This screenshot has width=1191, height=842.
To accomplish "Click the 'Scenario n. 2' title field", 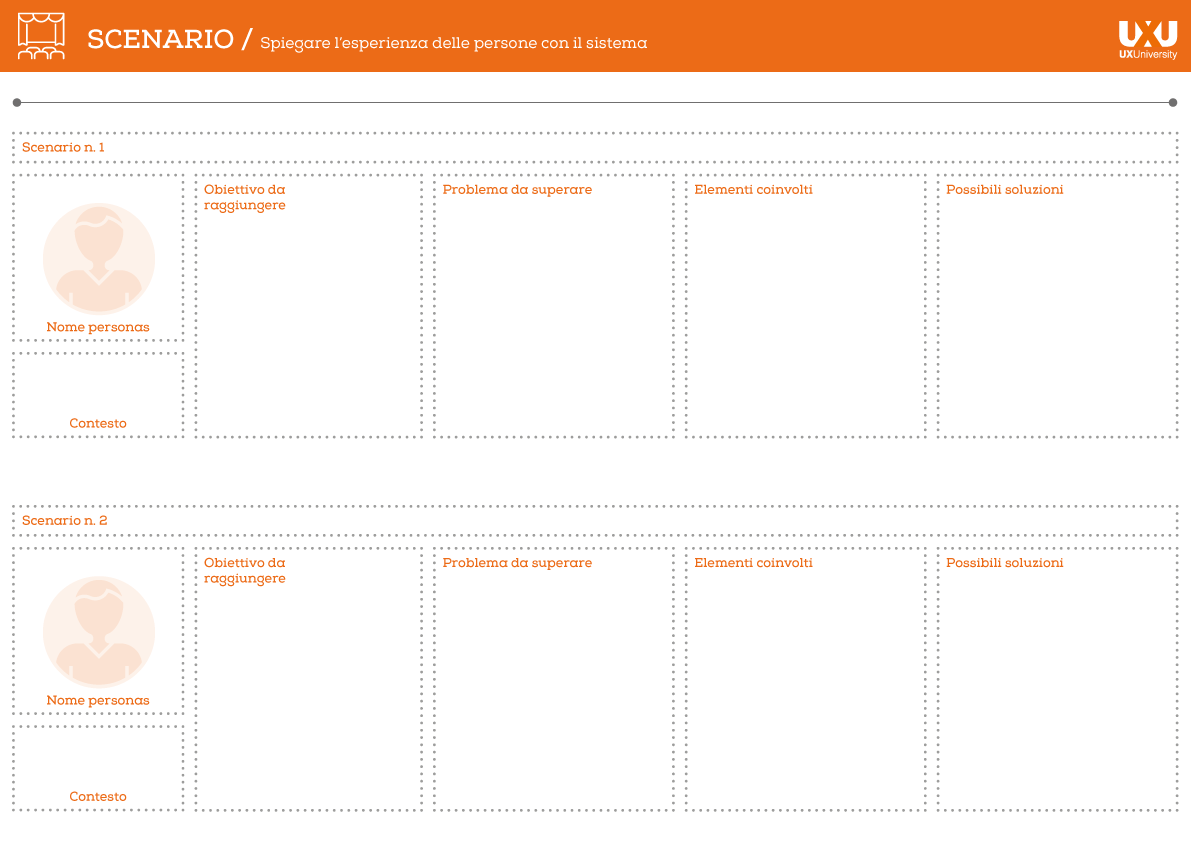I will coord(594,521).
